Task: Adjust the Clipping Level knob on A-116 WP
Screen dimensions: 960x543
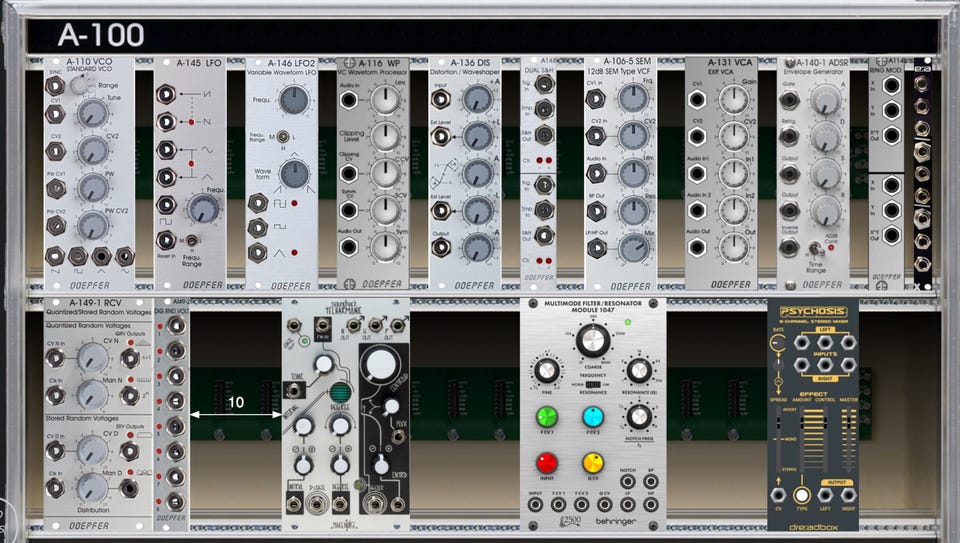Action: tap(385, 137)
